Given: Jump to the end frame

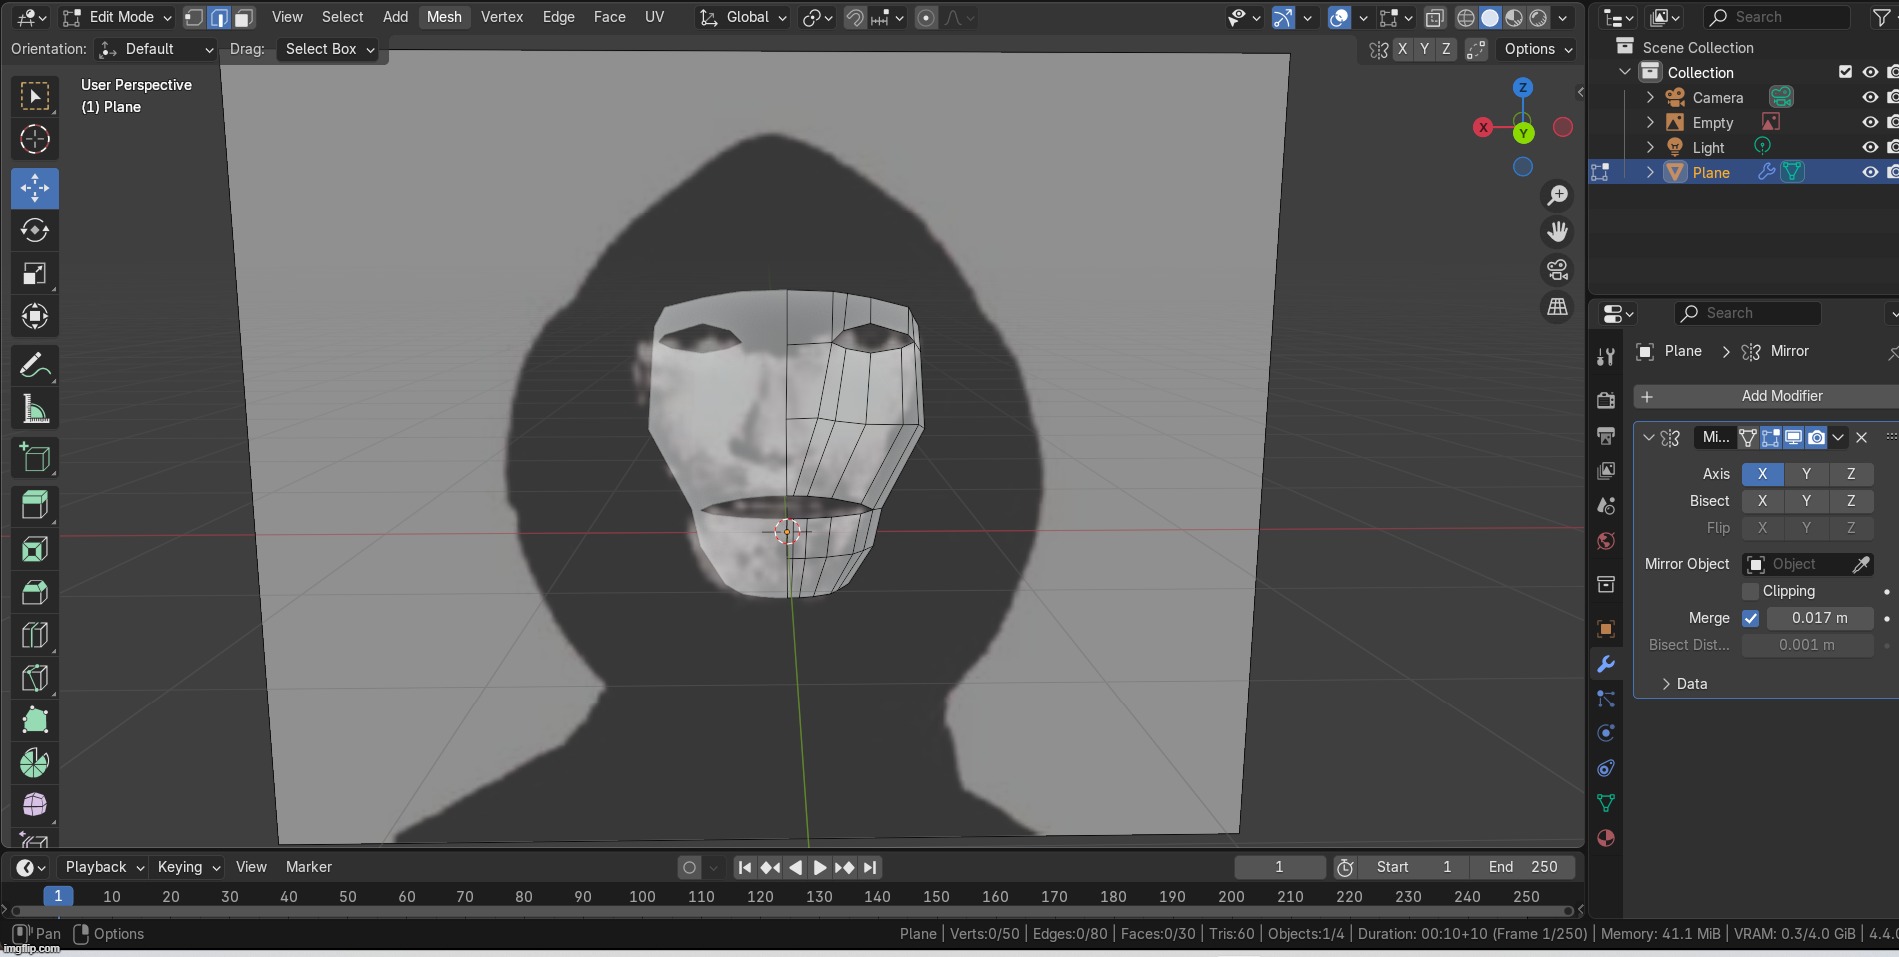Looking at the screenshot, I should tap(870, 868).
